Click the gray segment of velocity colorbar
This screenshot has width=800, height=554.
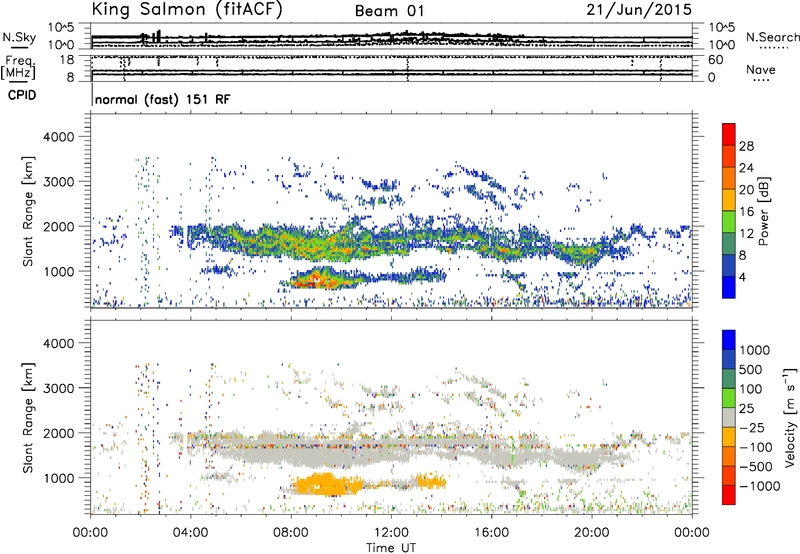tap(729, 417)
